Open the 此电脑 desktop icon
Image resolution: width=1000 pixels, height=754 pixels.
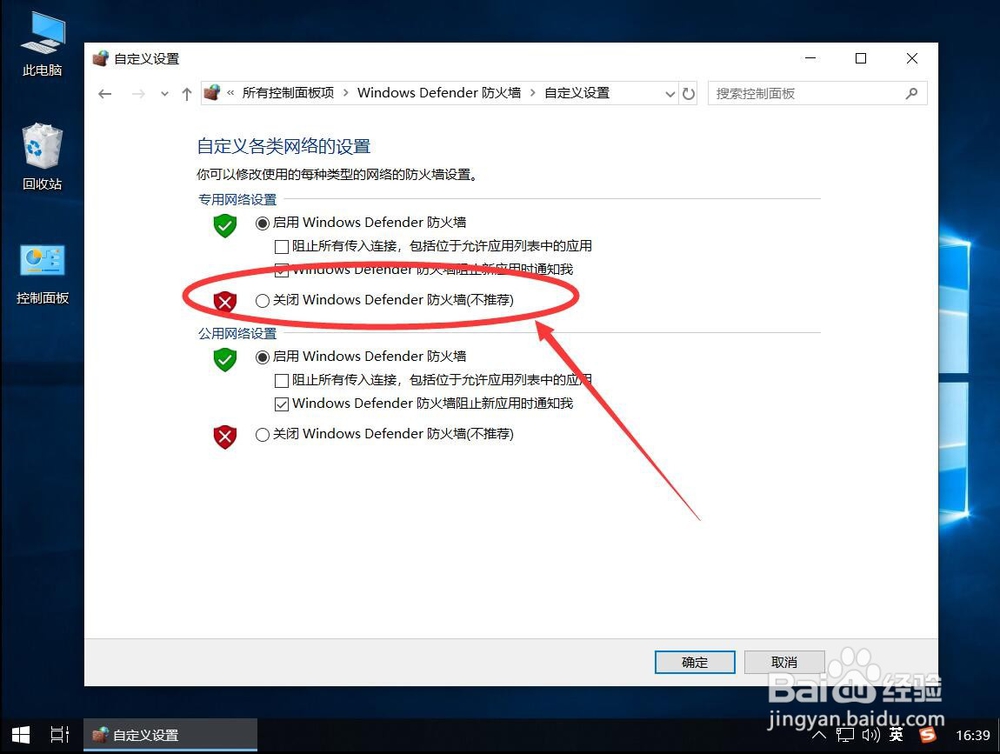click(42, 43)
